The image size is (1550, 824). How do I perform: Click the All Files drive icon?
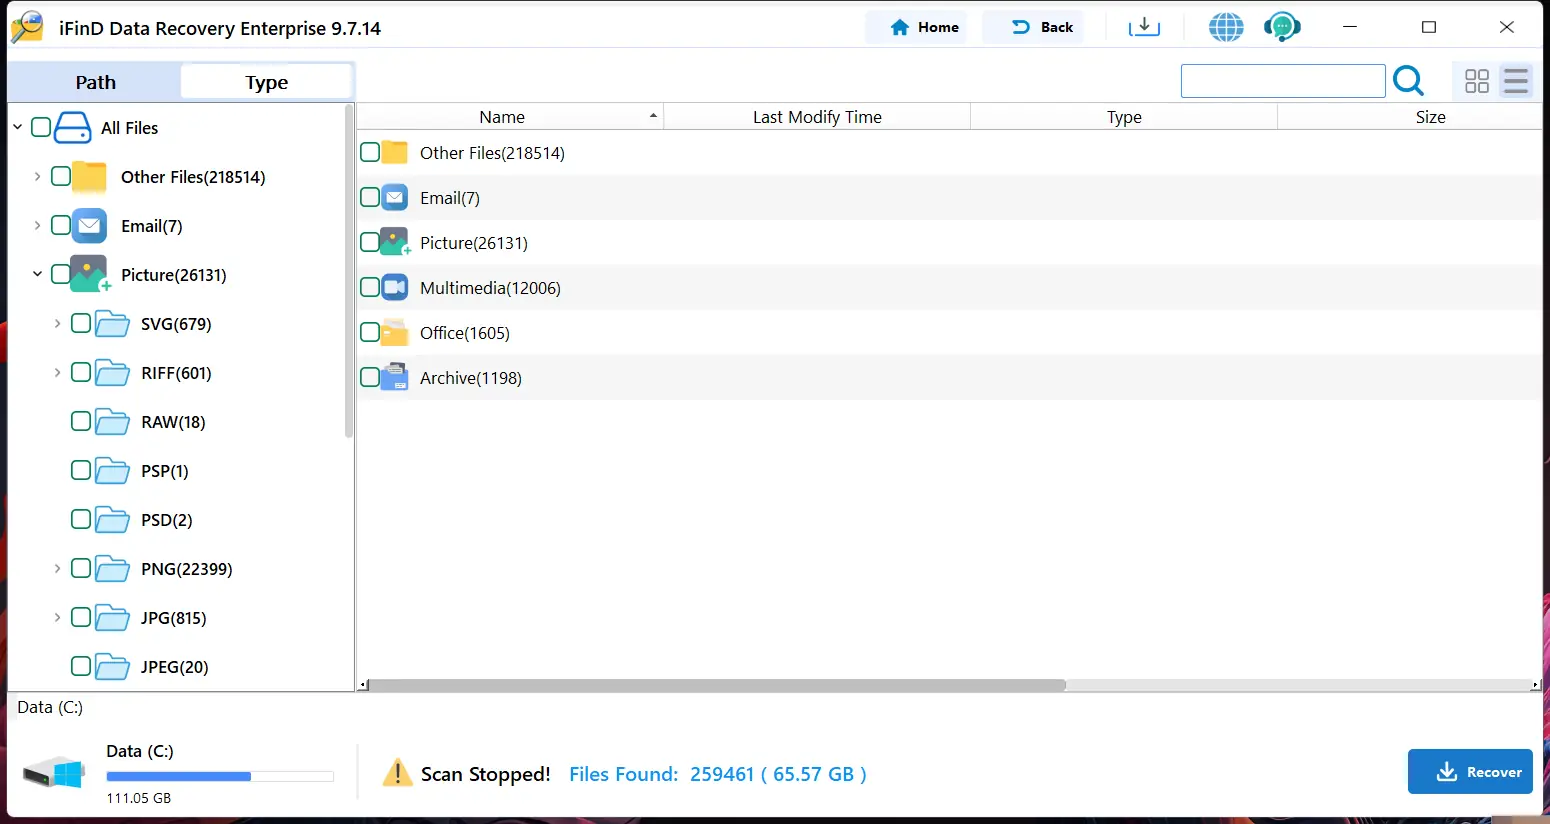[73, 128]
